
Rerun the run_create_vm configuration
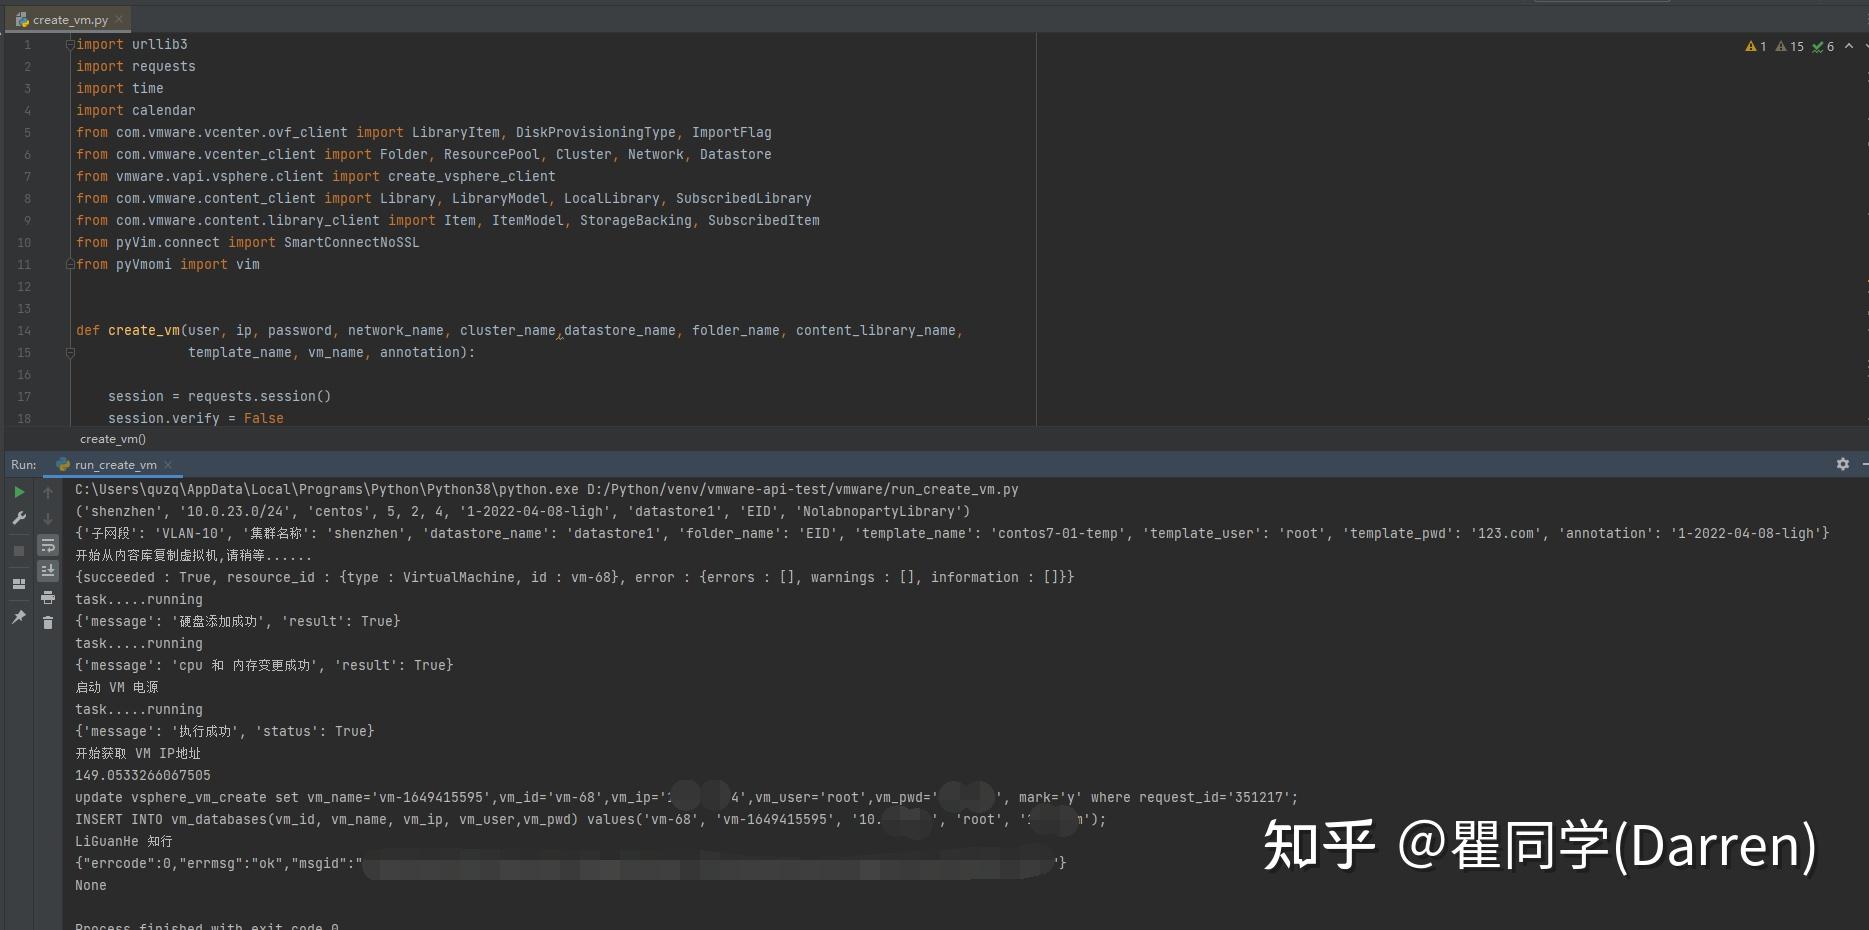point(18,492)
